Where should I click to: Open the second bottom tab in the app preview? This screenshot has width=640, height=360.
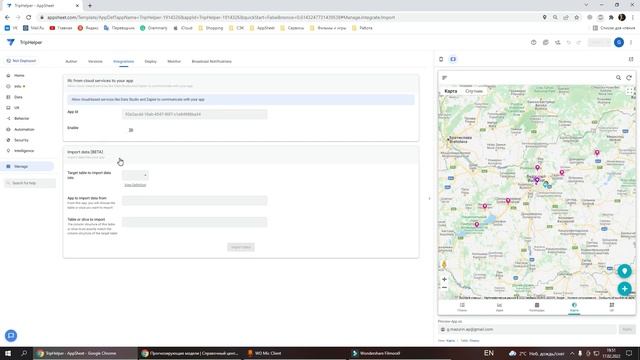click(499, 307)
